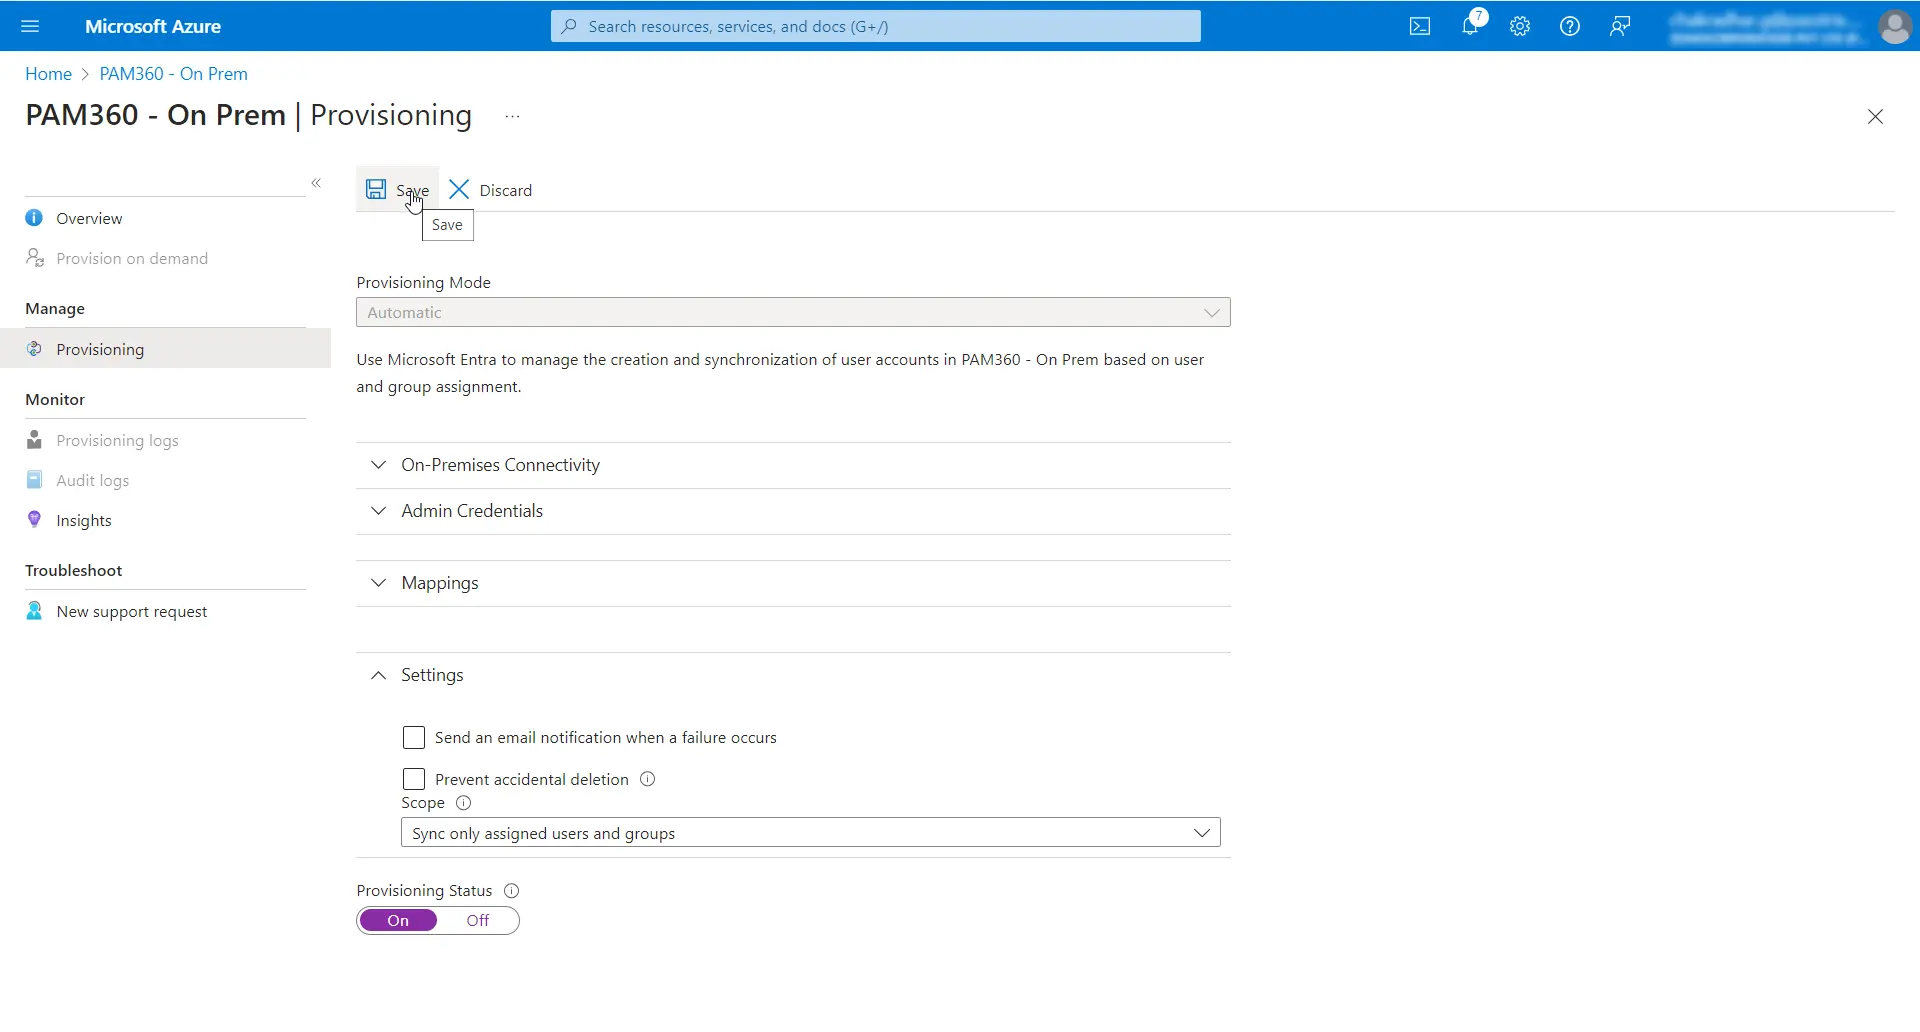The height and width of the screenshot is (1032, 1920).
Task: Open the help question mark icon
Action: coord(1570,27)
